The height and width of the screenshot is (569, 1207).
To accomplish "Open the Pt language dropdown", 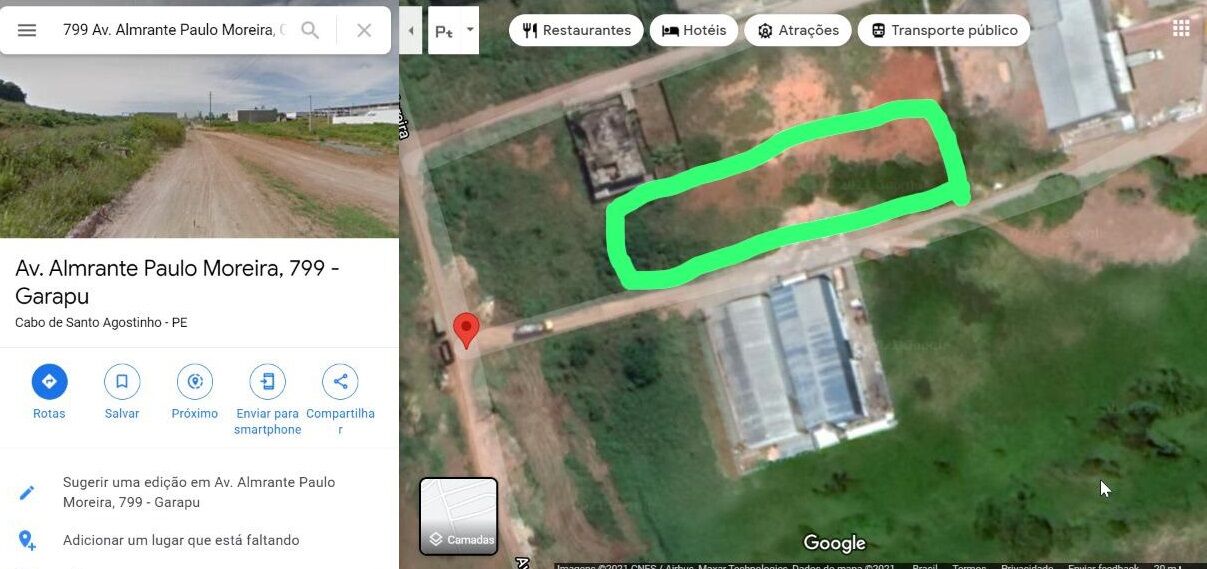I will tap(454, 30).
